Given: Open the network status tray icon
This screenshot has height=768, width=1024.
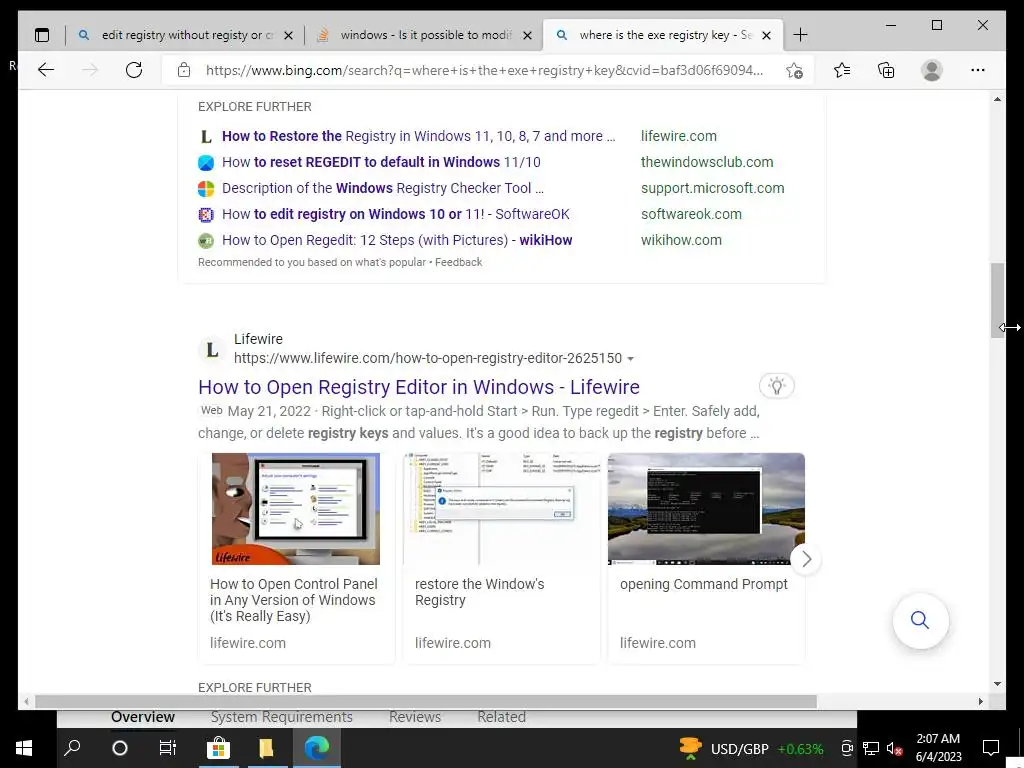Looking at the screenshot, I should [x=871, y=748].
